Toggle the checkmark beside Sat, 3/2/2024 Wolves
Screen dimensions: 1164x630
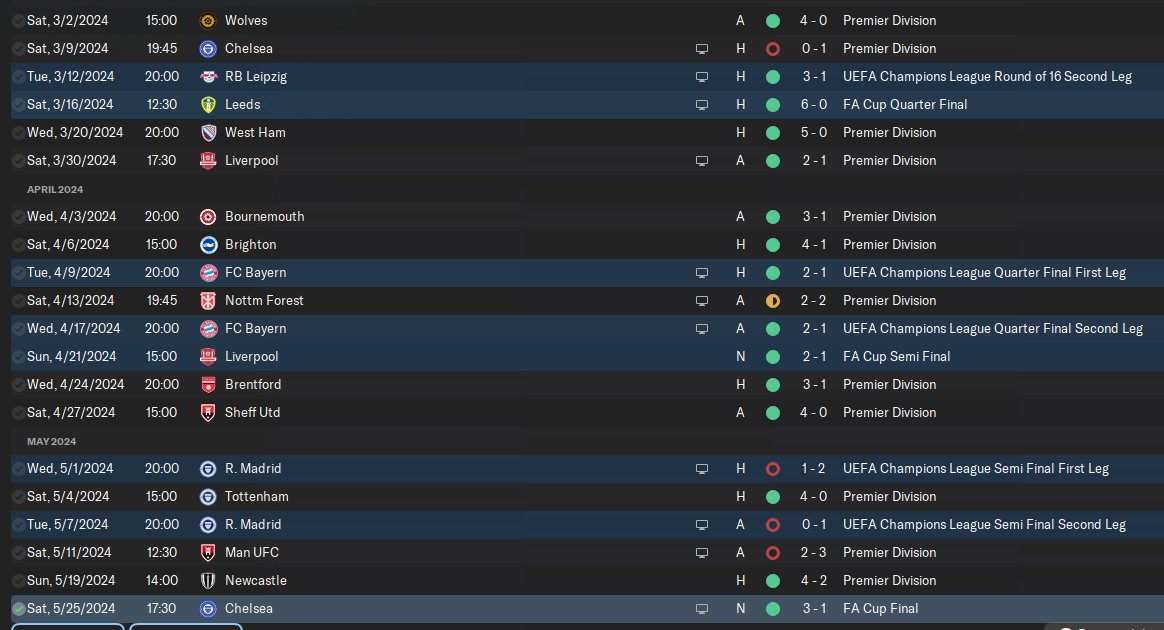pos(18,20)
